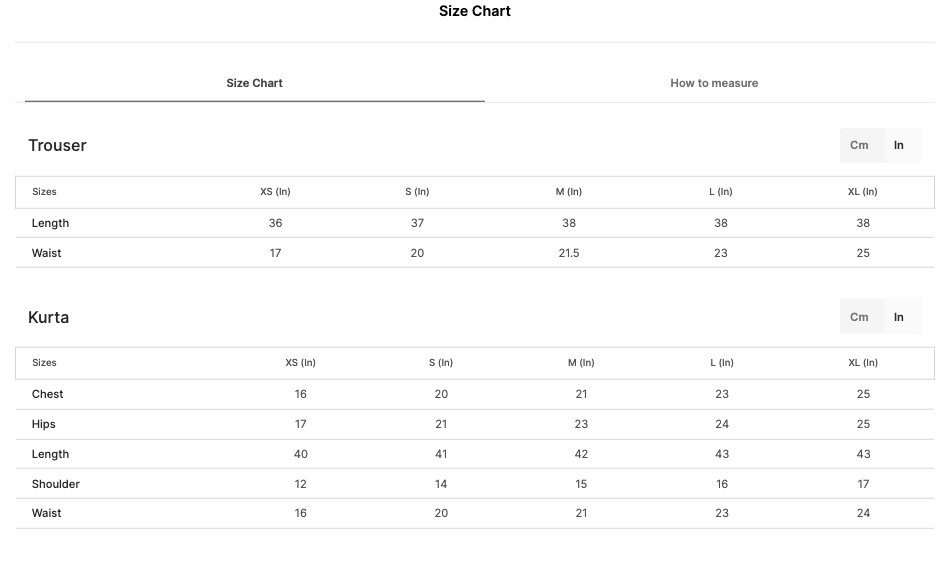Image resolution: width=945 pixels, height=565 pixels.
Task: Switch to the How to measure tab
Action: point(714,83)
